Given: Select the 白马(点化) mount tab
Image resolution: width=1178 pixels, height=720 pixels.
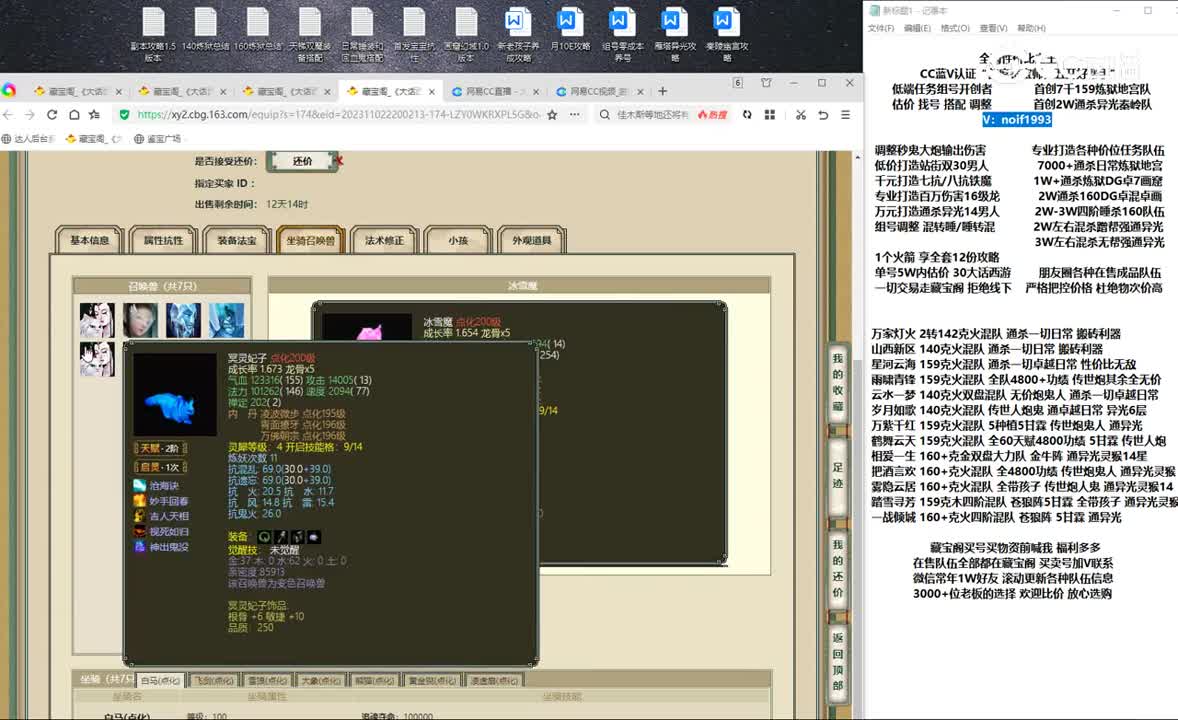Looking at the screenshot, I should coord(160,681).
